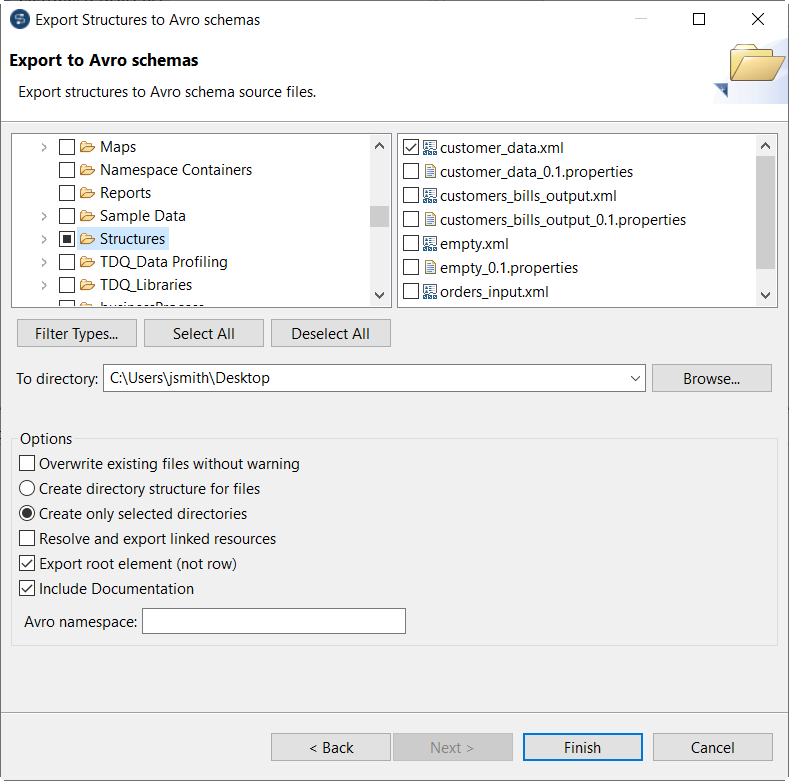Expand the Maps tree node
The image size is (789, 781).
(44, 147)
